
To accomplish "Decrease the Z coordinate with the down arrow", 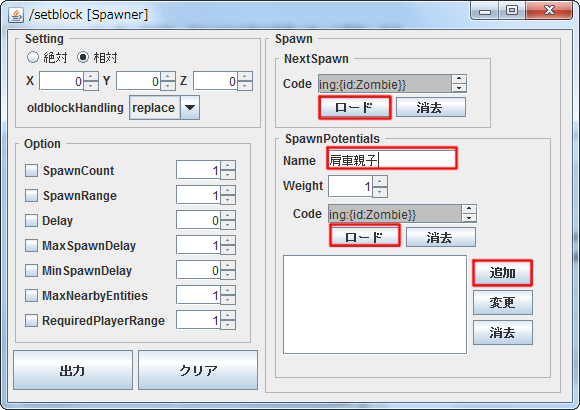I will click(245, 86).
